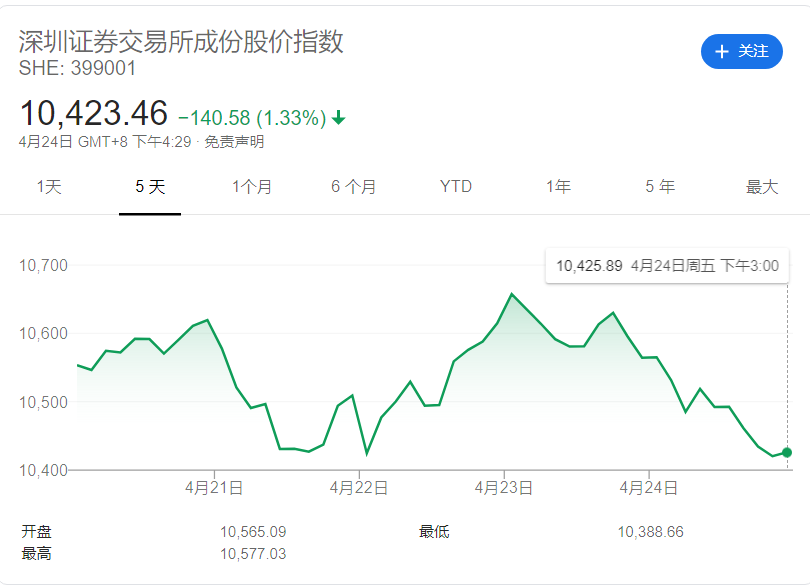Click the green data point dot on chart
810x585 pixels.
click(787, 452)
